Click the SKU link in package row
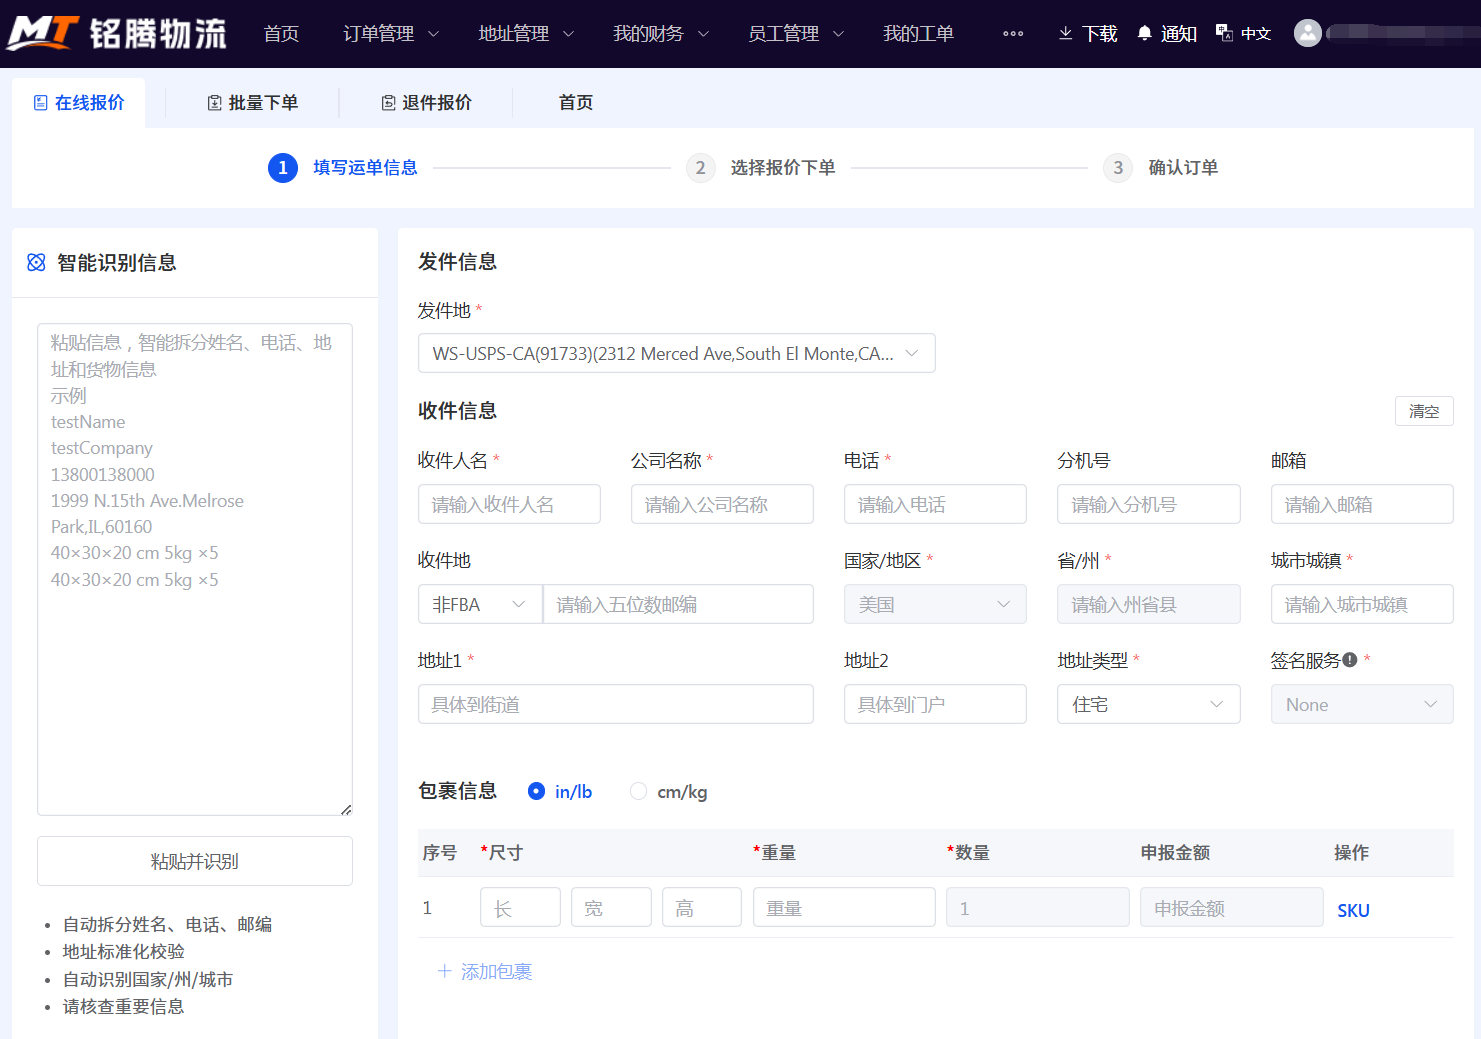This screenshot has width=1481, height=1039. [x=1353, y=910]
